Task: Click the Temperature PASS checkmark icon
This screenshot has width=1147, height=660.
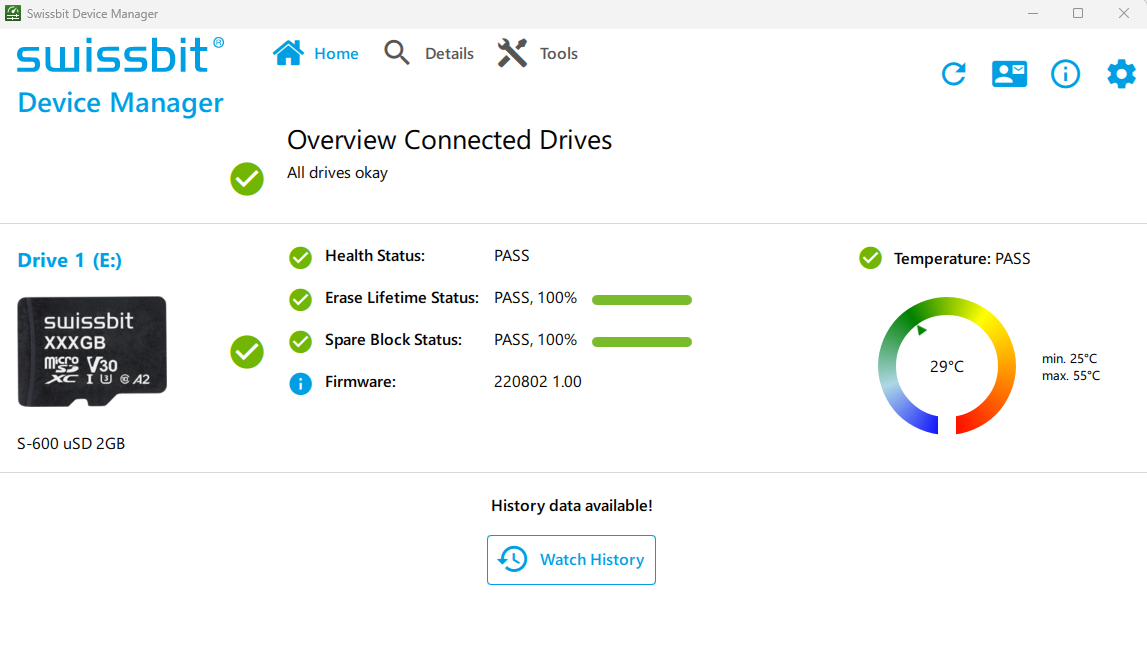Action: (x=870, y=259)
